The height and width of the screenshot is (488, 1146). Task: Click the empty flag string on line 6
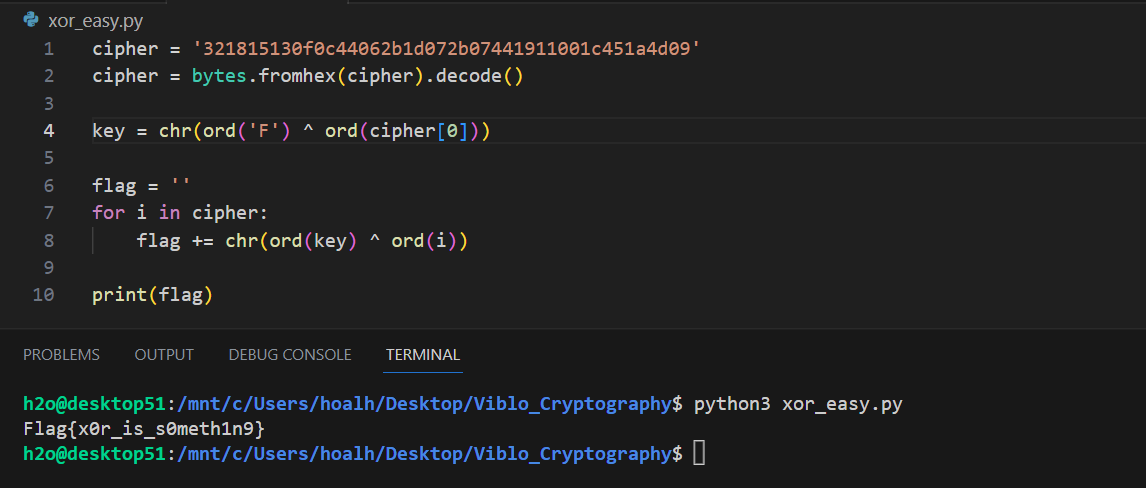point(178,186)
